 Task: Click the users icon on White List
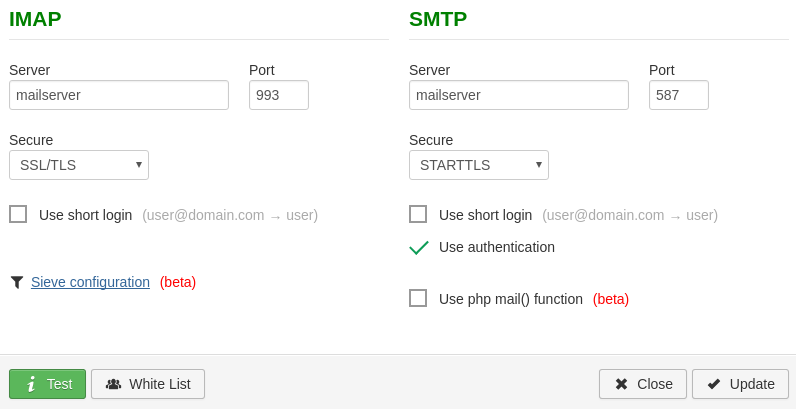tap(113, 384)
